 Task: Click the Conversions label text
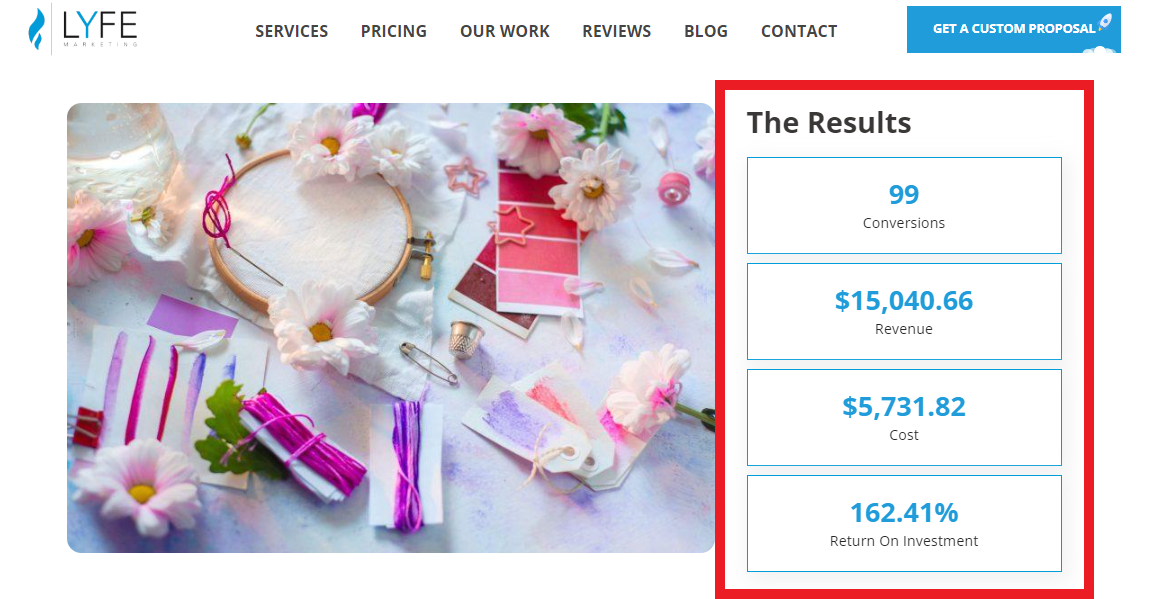(904, 223)
